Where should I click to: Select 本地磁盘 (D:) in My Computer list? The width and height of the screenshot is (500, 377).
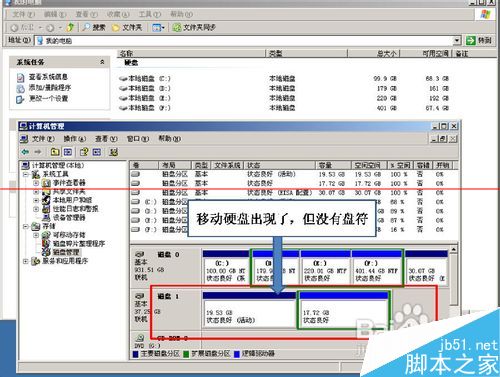pyautogui.click(x=145, y=88)
